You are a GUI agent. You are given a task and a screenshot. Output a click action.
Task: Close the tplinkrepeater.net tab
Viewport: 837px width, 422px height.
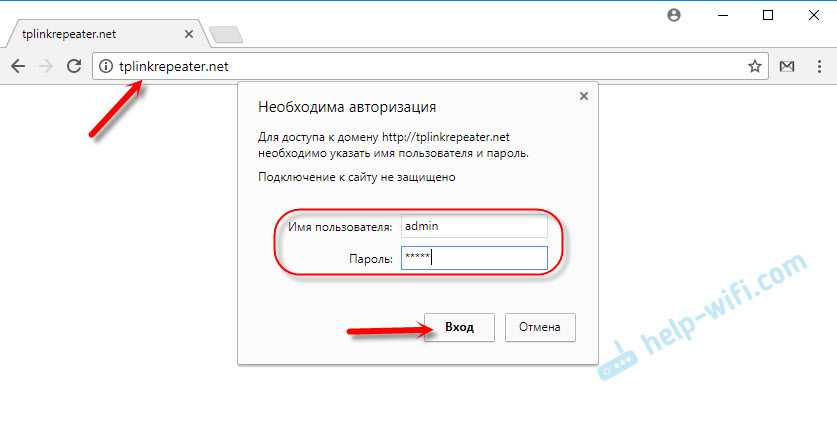(188, 34)
